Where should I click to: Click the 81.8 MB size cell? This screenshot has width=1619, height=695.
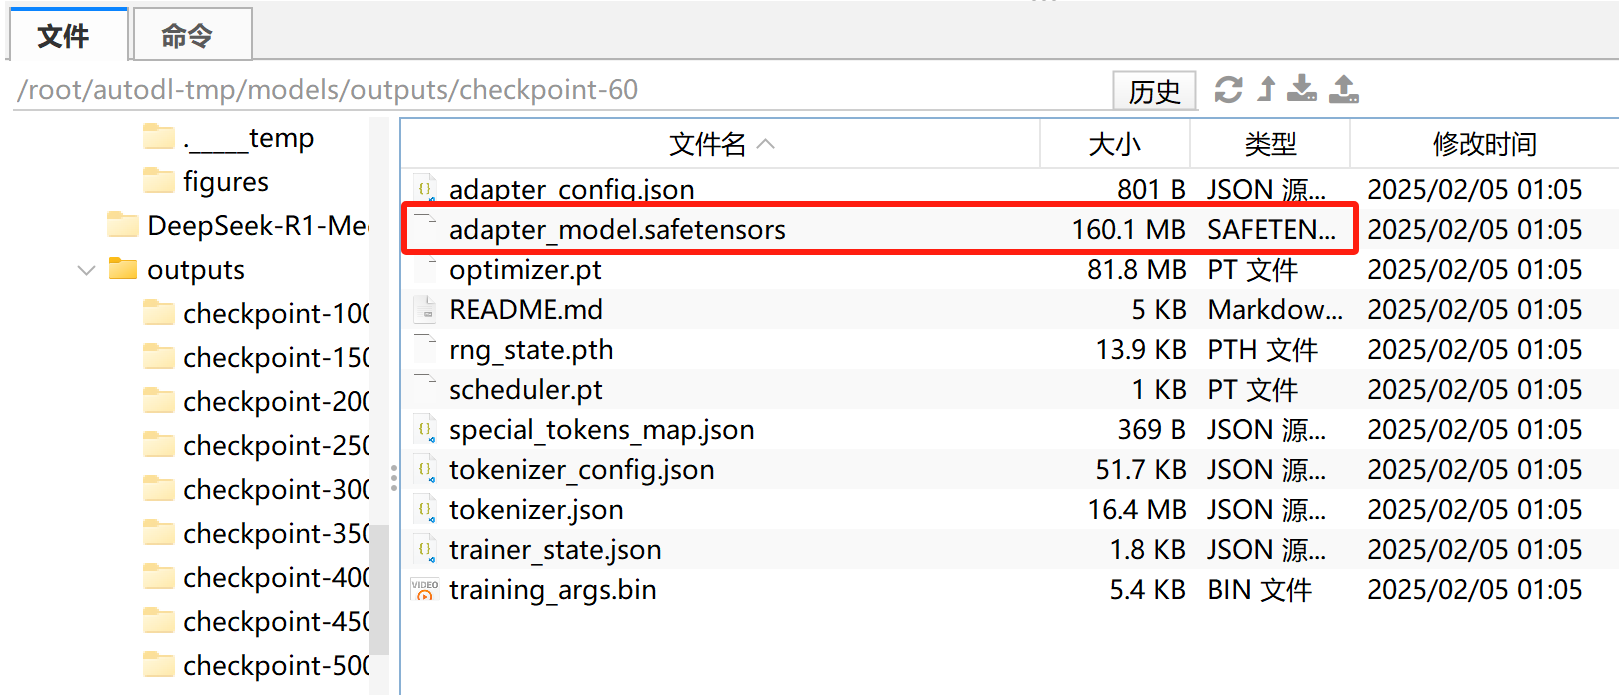point(1136,270)
